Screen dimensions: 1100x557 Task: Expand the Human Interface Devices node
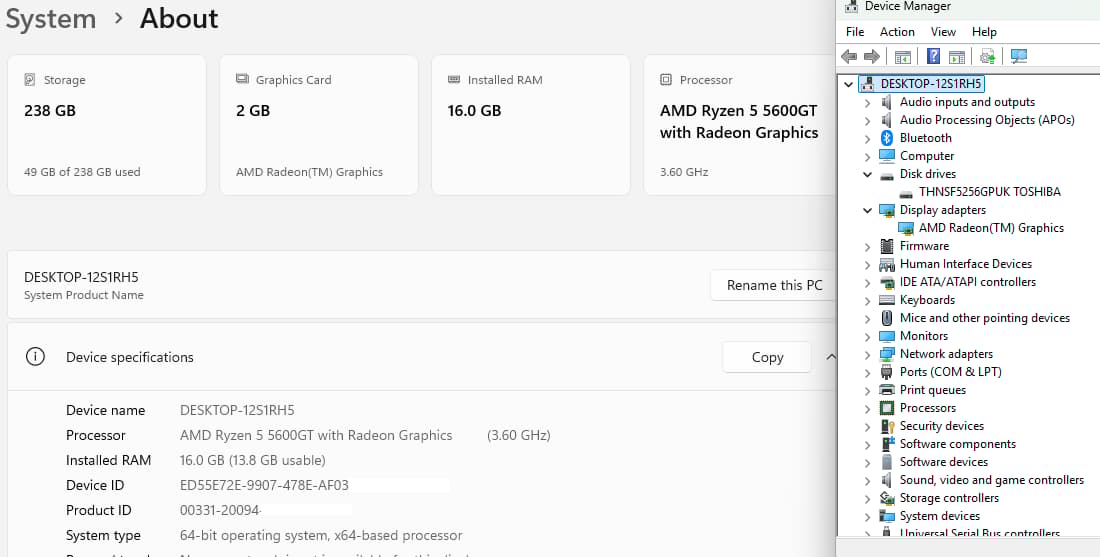(x=868, y=264)
